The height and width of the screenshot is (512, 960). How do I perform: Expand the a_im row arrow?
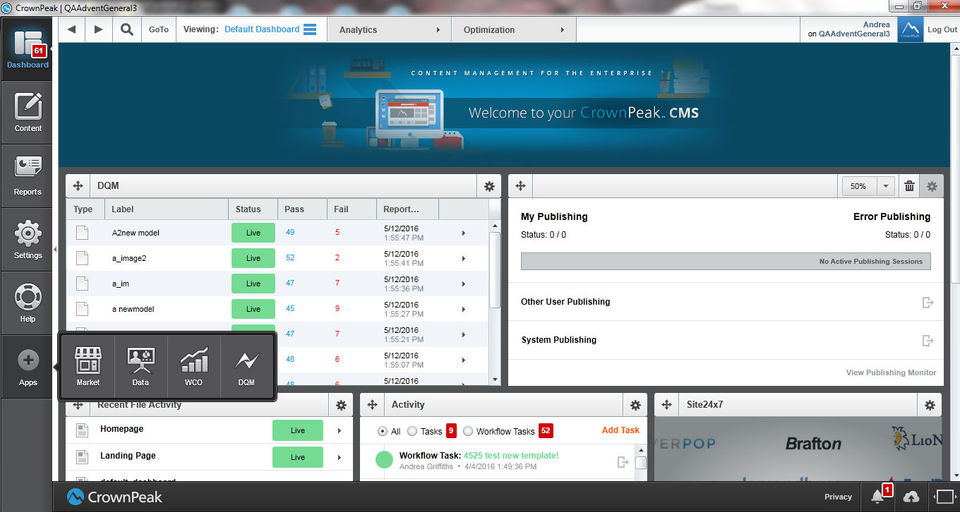[x=463, y=284]
